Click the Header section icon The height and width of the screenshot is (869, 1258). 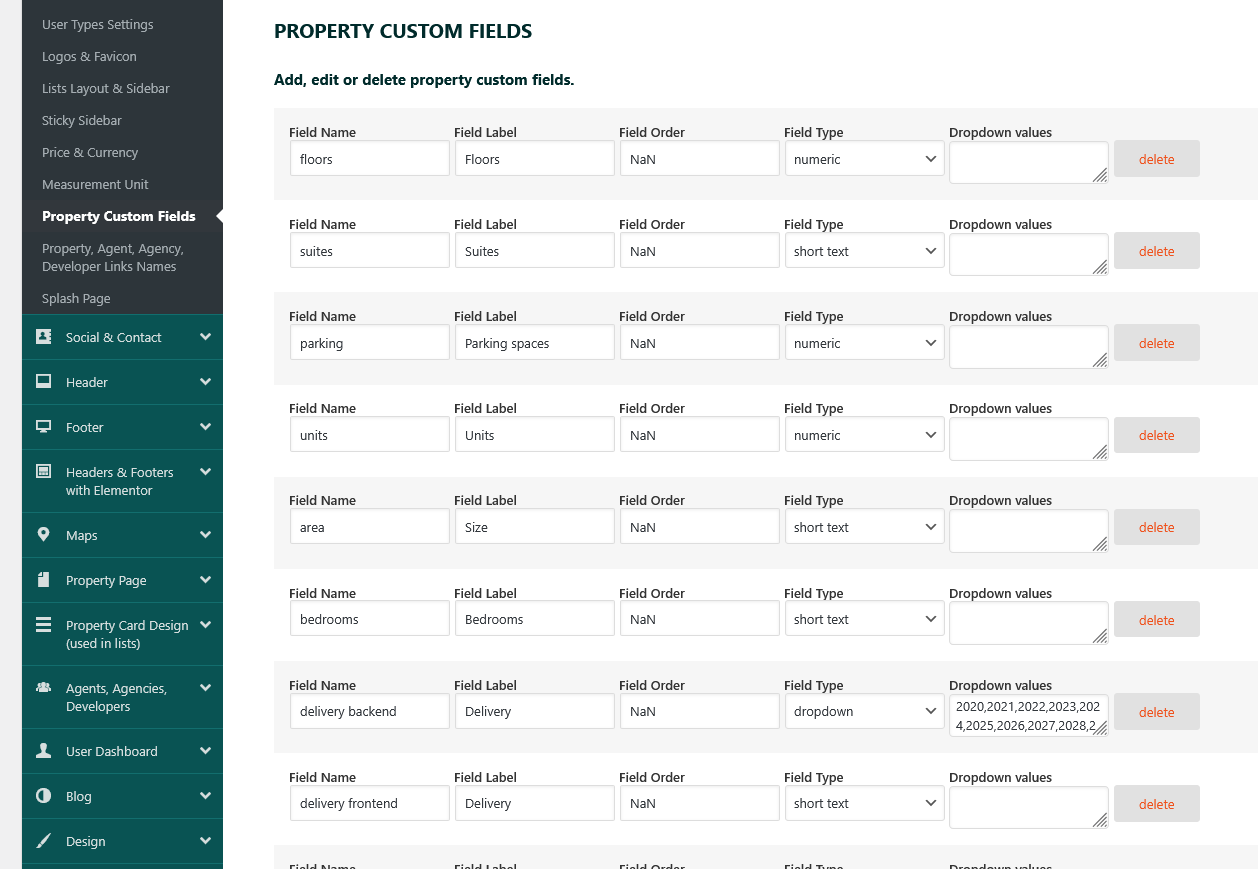[x=44, y=382]
